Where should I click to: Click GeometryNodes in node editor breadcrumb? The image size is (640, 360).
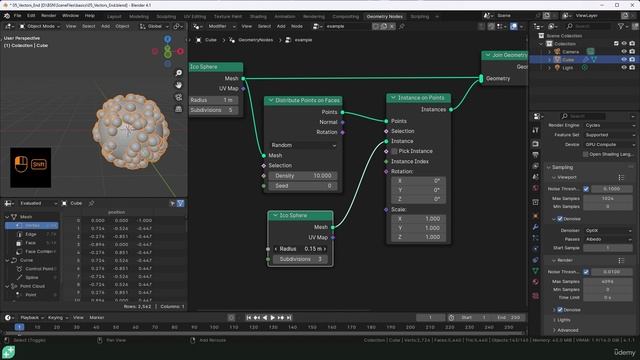click(256, 40)
